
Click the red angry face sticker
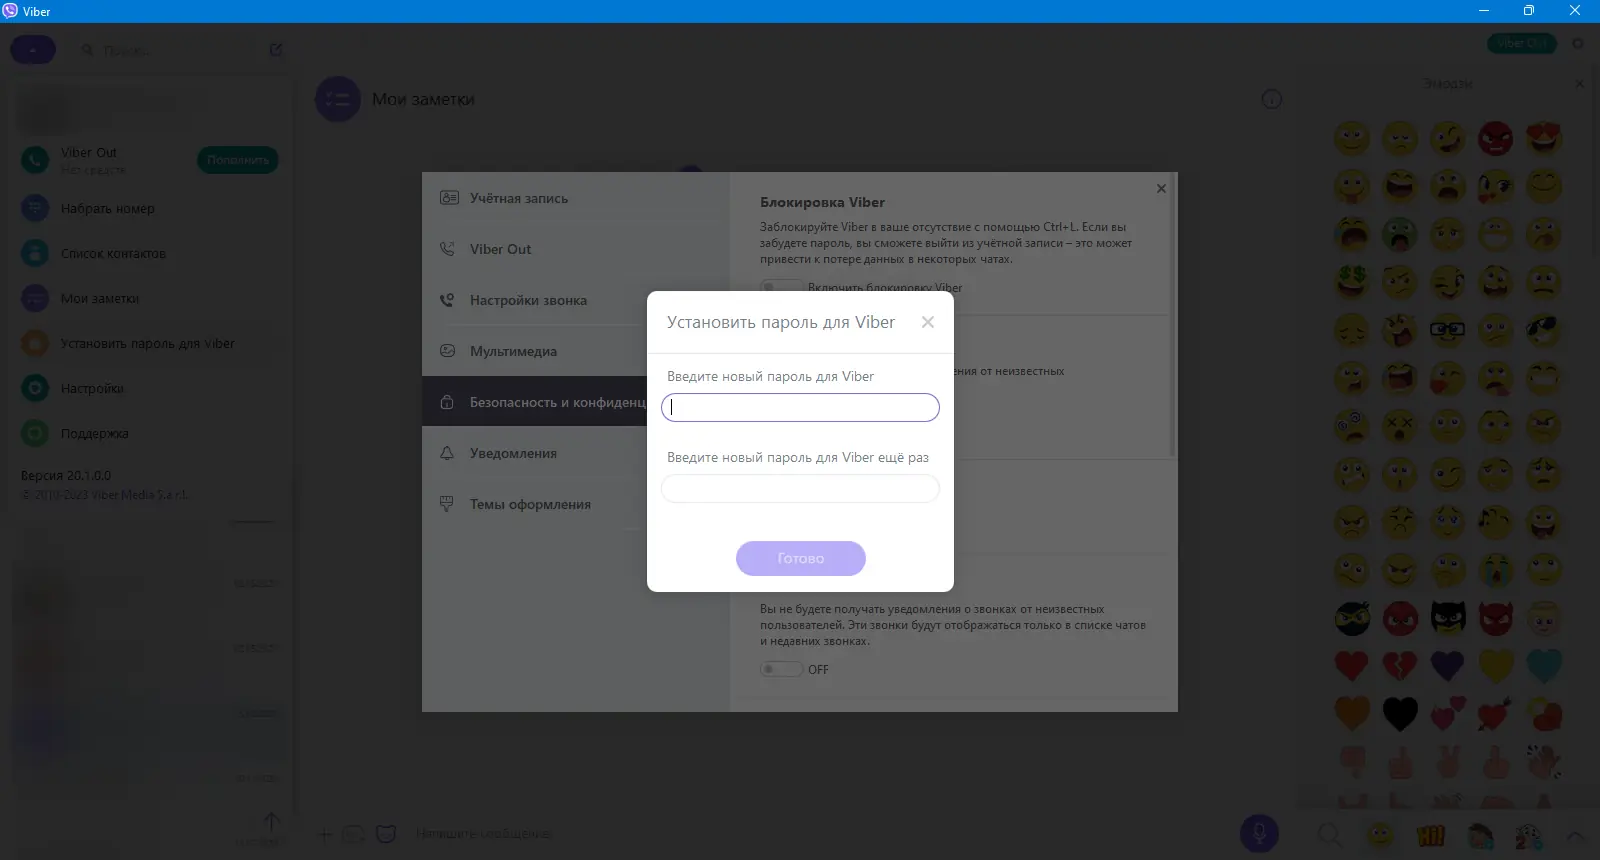click(x=1495, y=137)
